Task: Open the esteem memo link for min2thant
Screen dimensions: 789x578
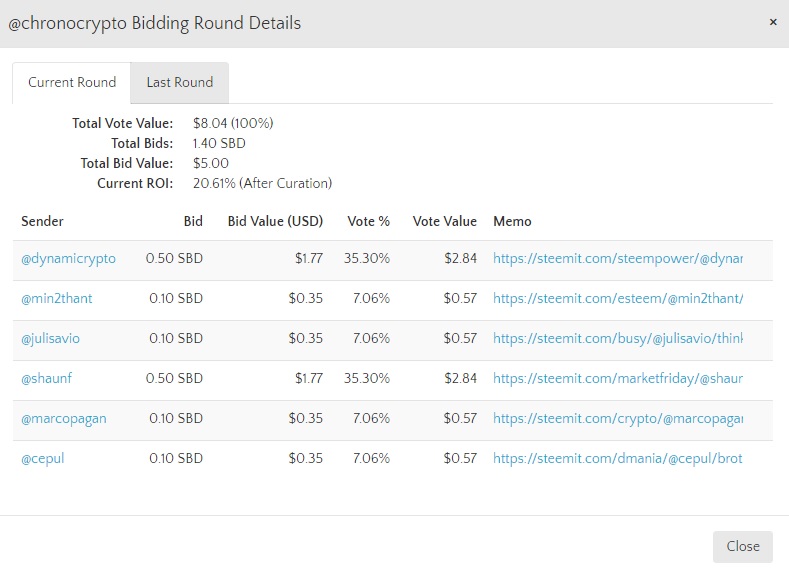Action: [x=617, y=299]
